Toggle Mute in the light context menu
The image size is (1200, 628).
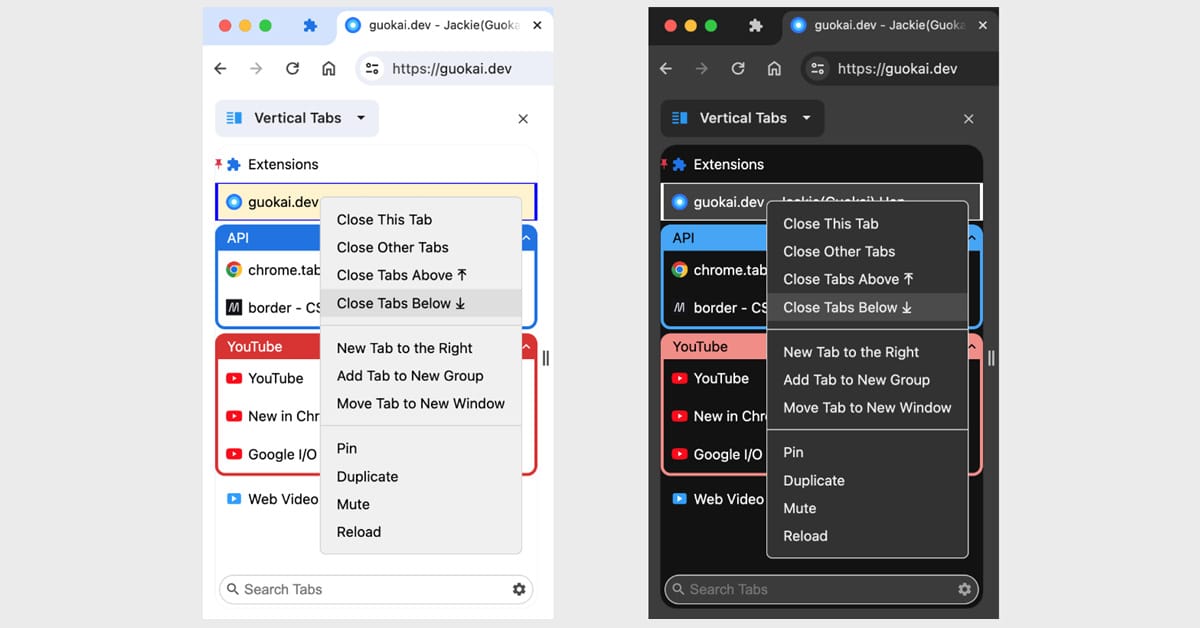point(353,504)
